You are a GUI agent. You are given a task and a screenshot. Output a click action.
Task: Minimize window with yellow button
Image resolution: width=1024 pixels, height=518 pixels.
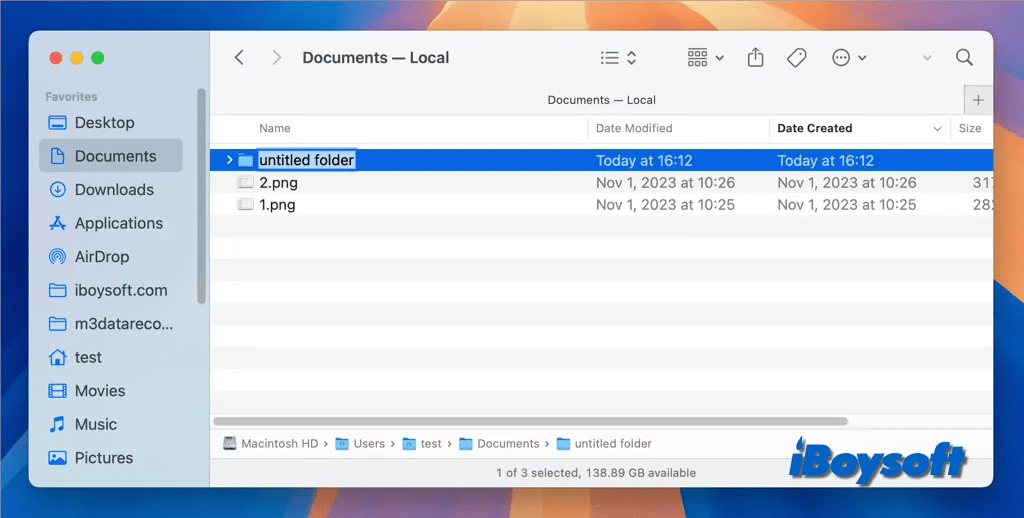click(x=77, y=58)
